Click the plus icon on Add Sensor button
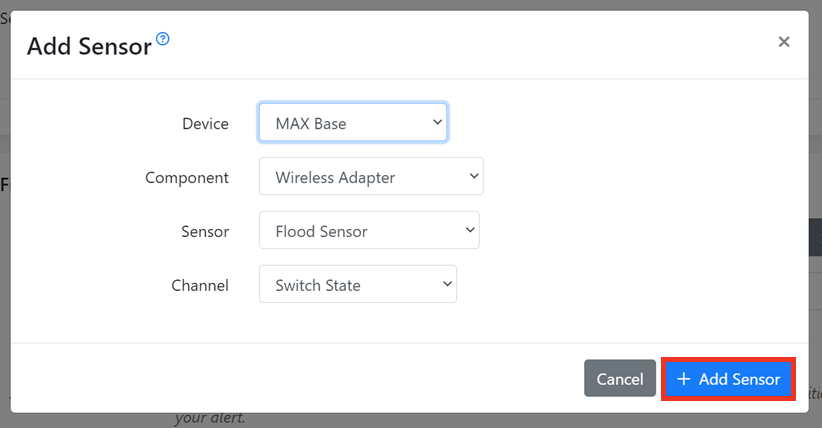The width and height of the screenshot is (822, 428). pyautogui.click(x=684, y=379)
